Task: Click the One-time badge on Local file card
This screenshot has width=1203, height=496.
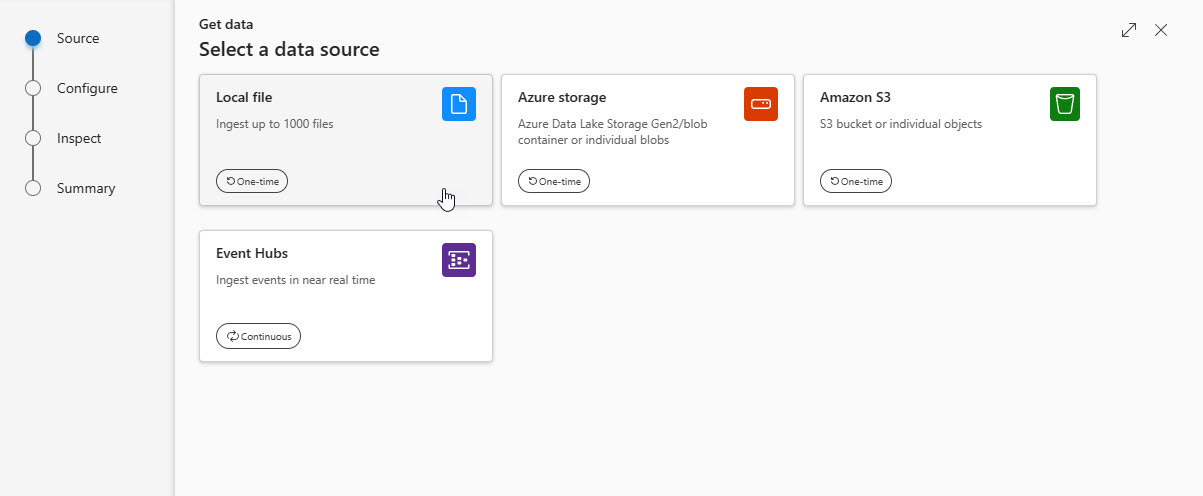Action: coord(252,181)
